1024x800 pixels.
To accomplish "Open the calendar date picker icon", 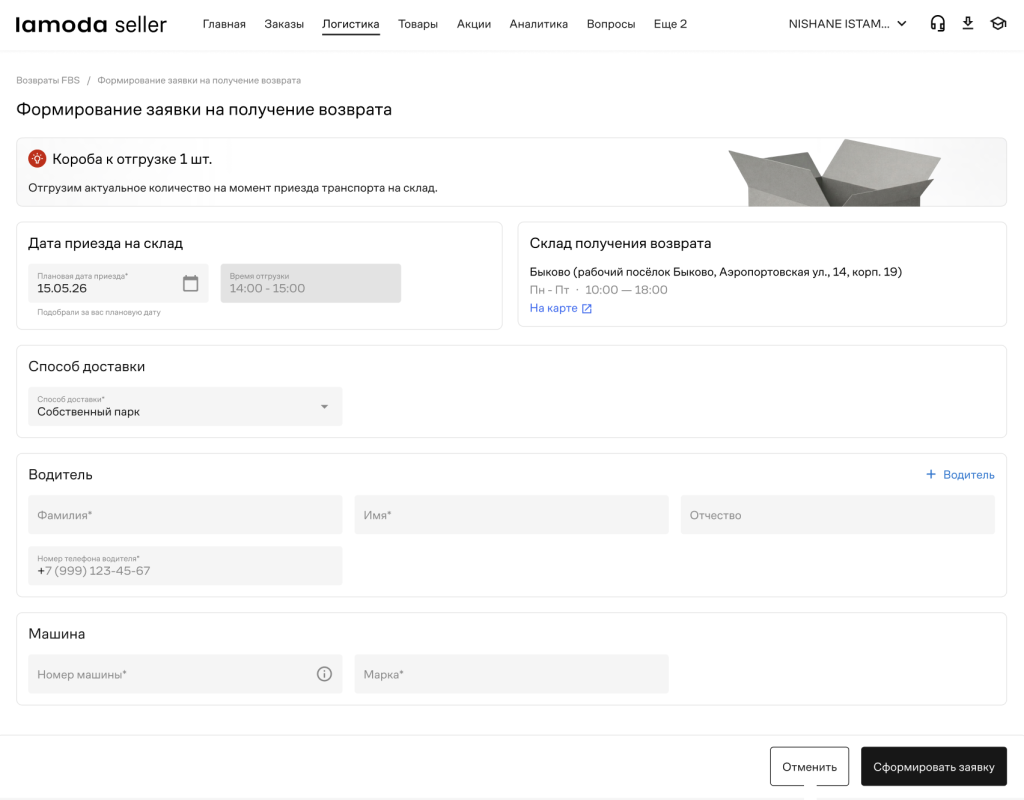I will coord(190,283).
